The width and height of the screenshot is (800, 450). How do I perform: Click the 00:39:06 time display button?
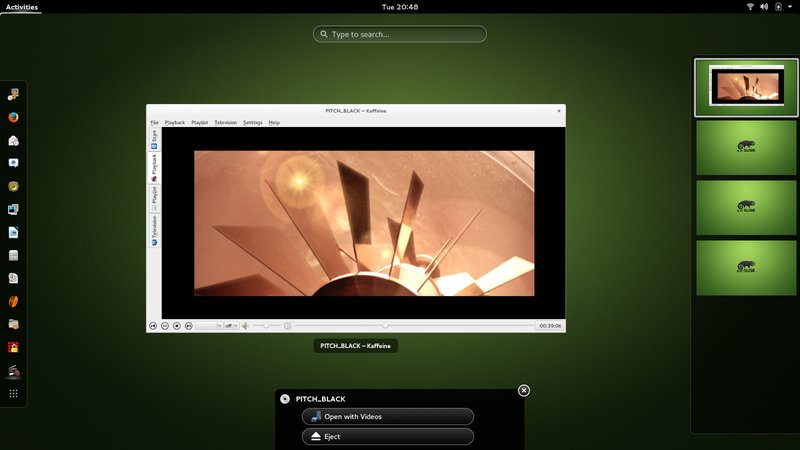[550, 326]
